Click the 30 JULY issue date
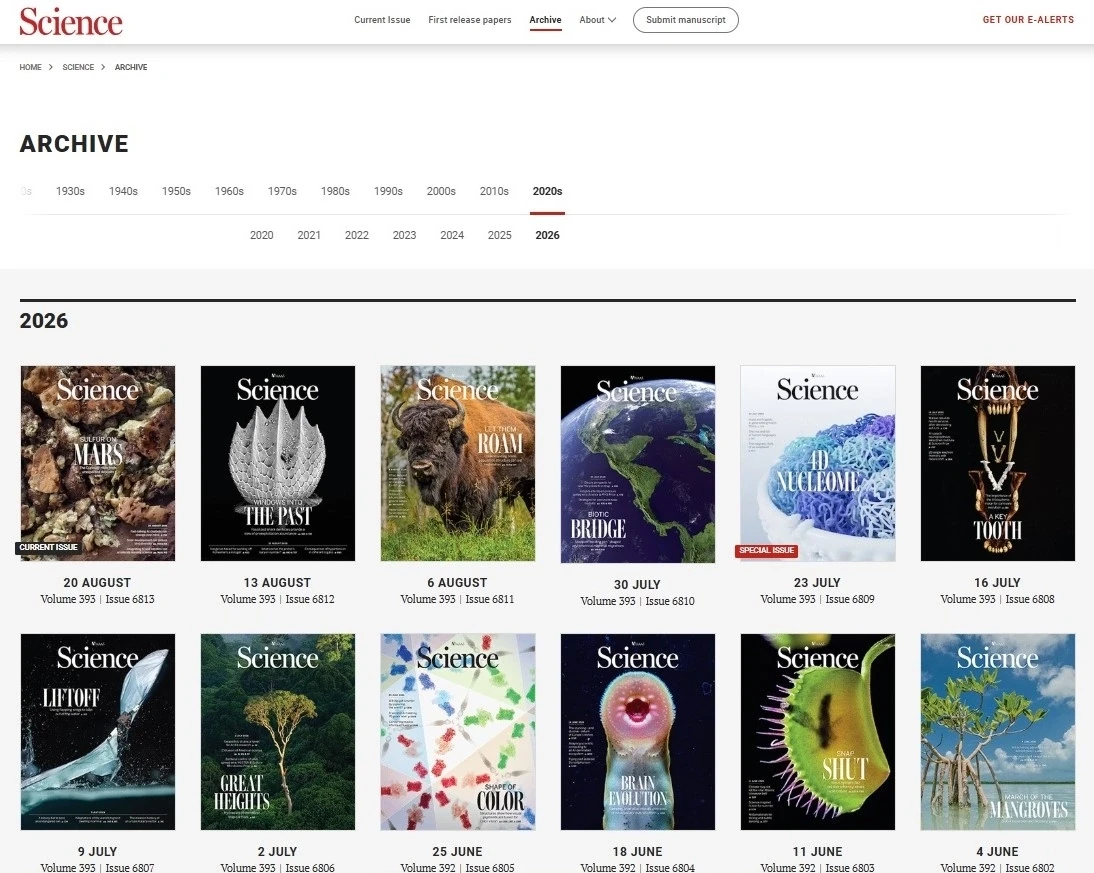Screen dimensions: 1094x873 point(637,585)
